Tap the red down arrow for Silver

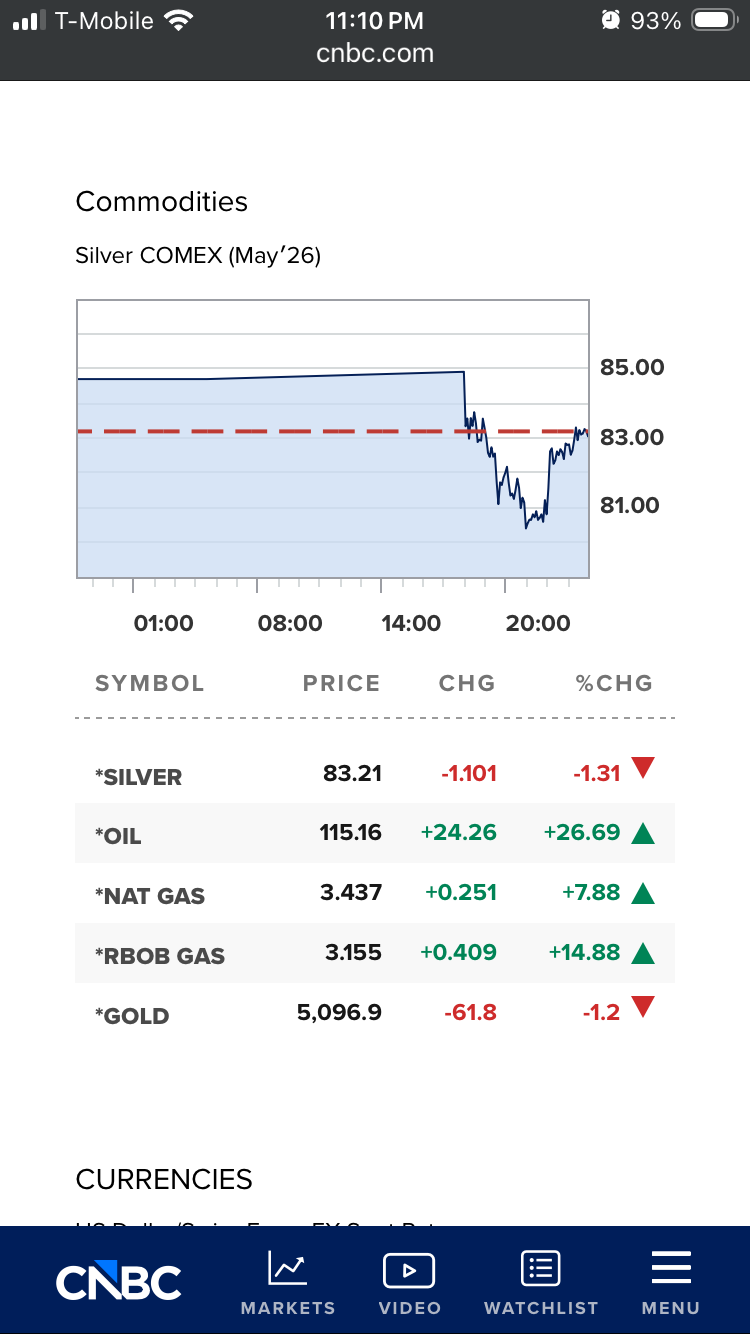(643, 769)
